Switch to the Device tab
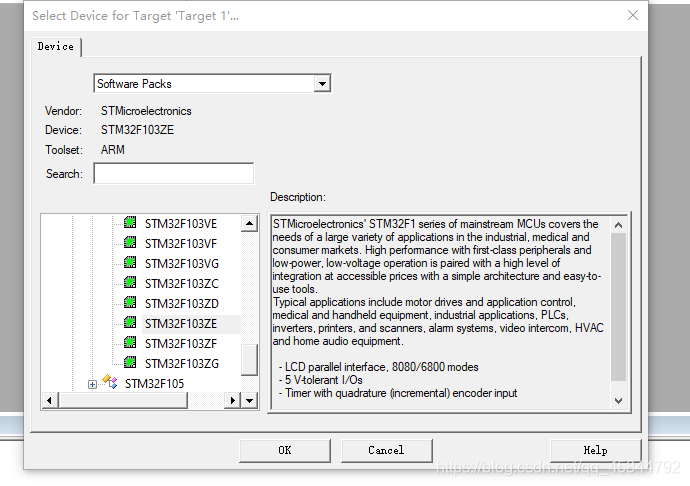This screenshot has width=690, height=486. [x=55, y=47]
